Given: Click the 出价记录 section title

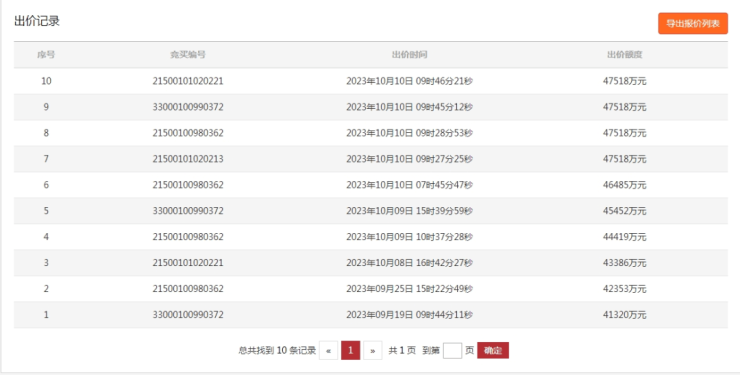Looking at the screenshot, I should tap(37, 21).
